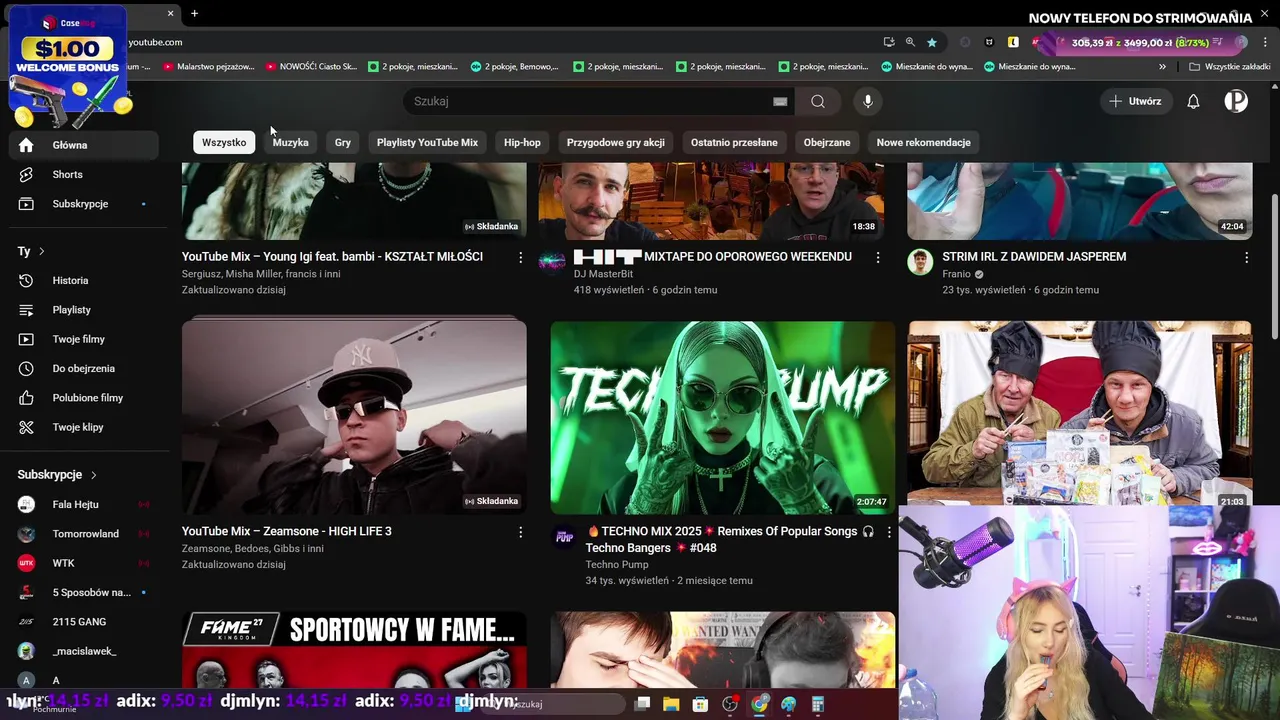
Task: Open the Zeamsone HIGH LIFE 3 thumbnail
Action: [354, 417]
